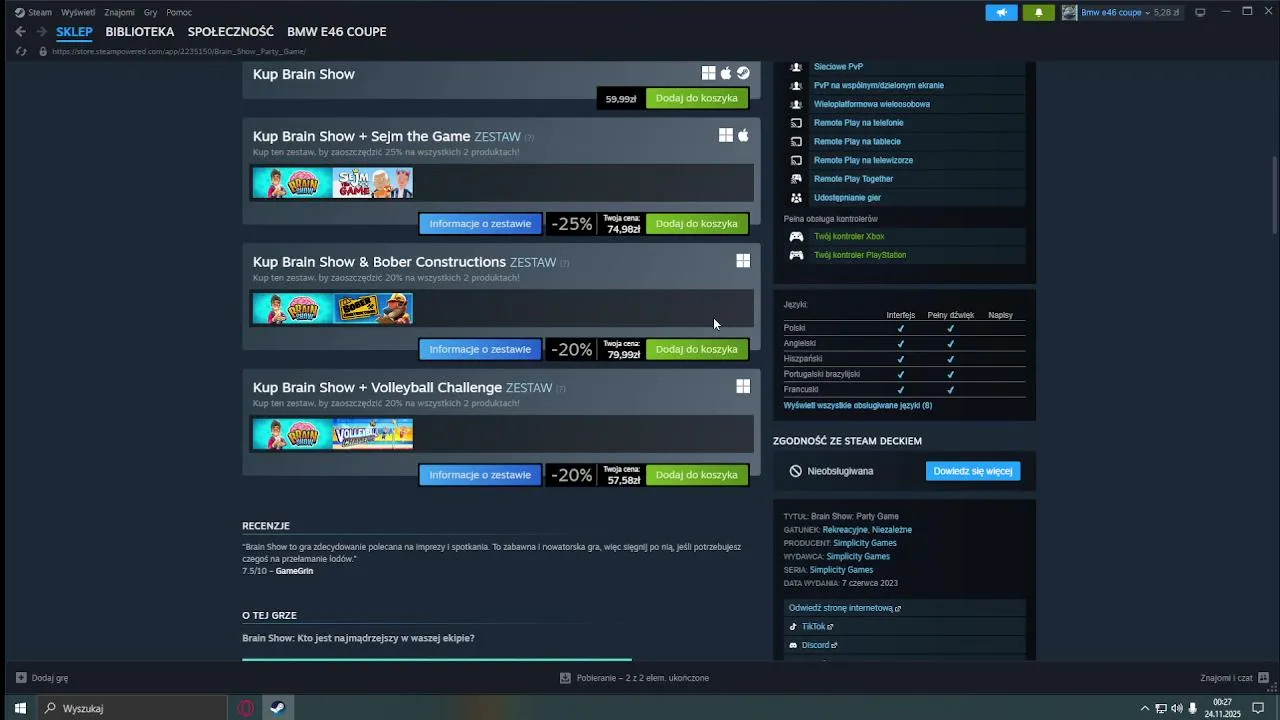Click the GameGrin review source text

(294, 571)
